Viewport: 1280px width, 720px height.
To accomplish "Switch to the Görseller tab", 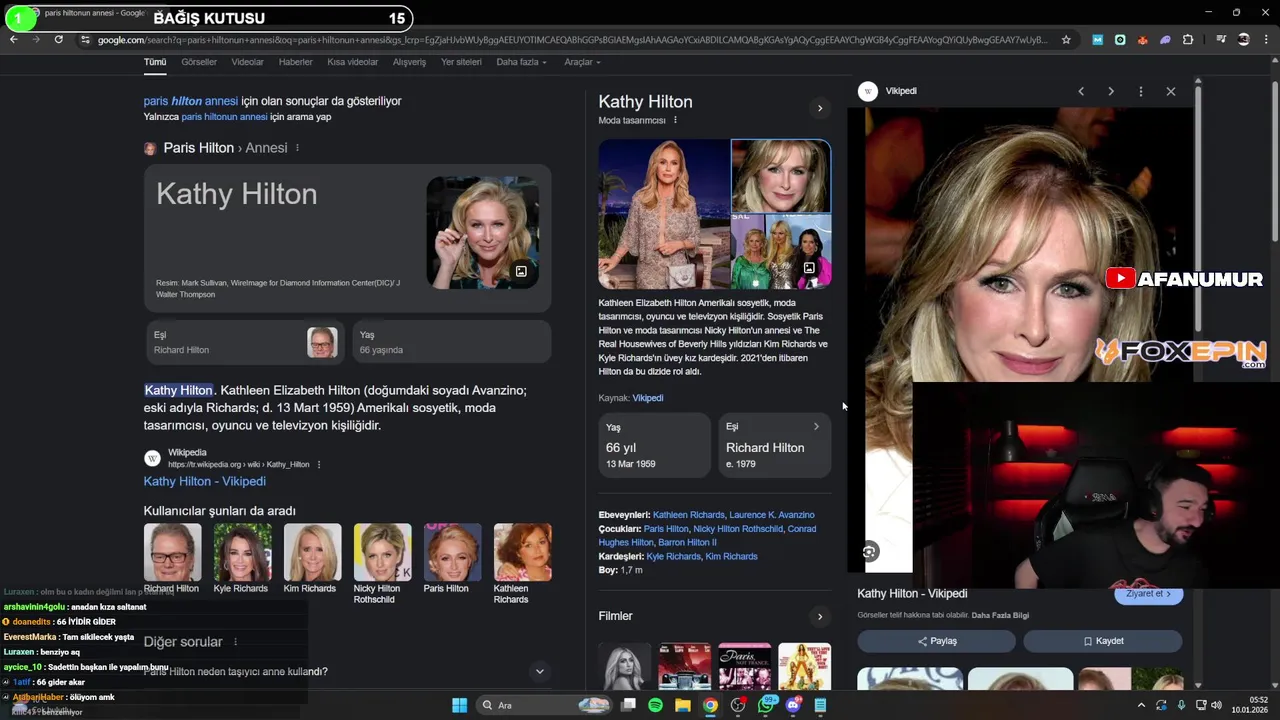I will [199, 62].
